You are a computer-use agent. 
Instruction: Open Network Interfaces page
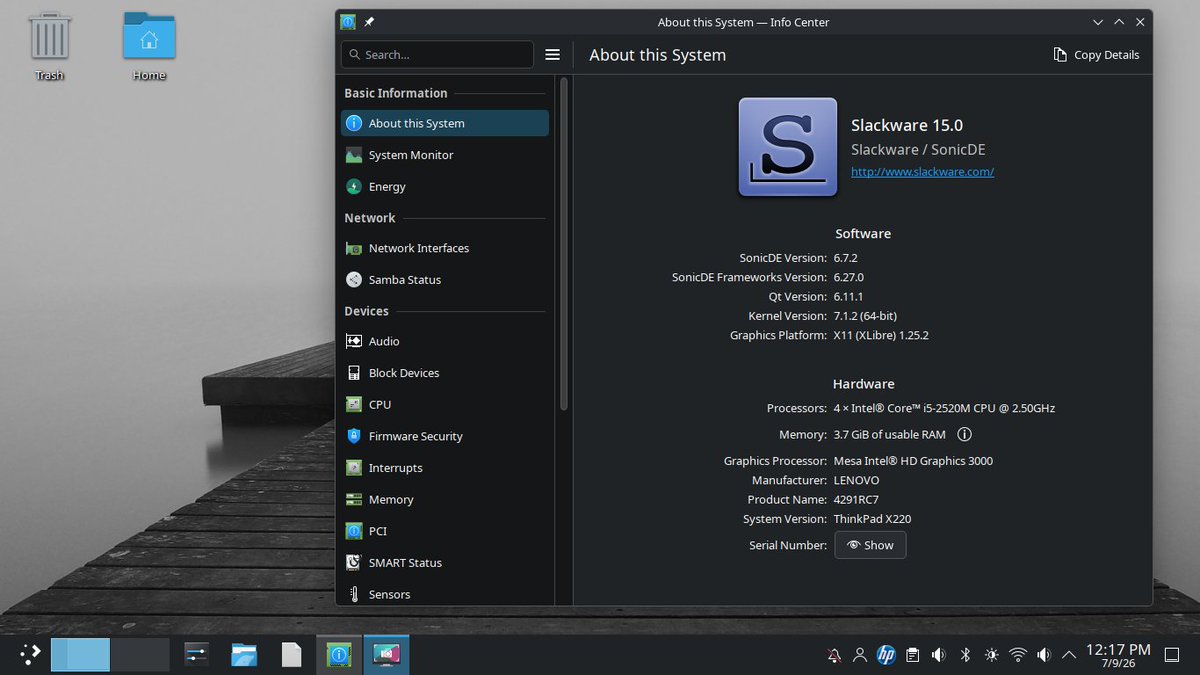tap(444, 248)
